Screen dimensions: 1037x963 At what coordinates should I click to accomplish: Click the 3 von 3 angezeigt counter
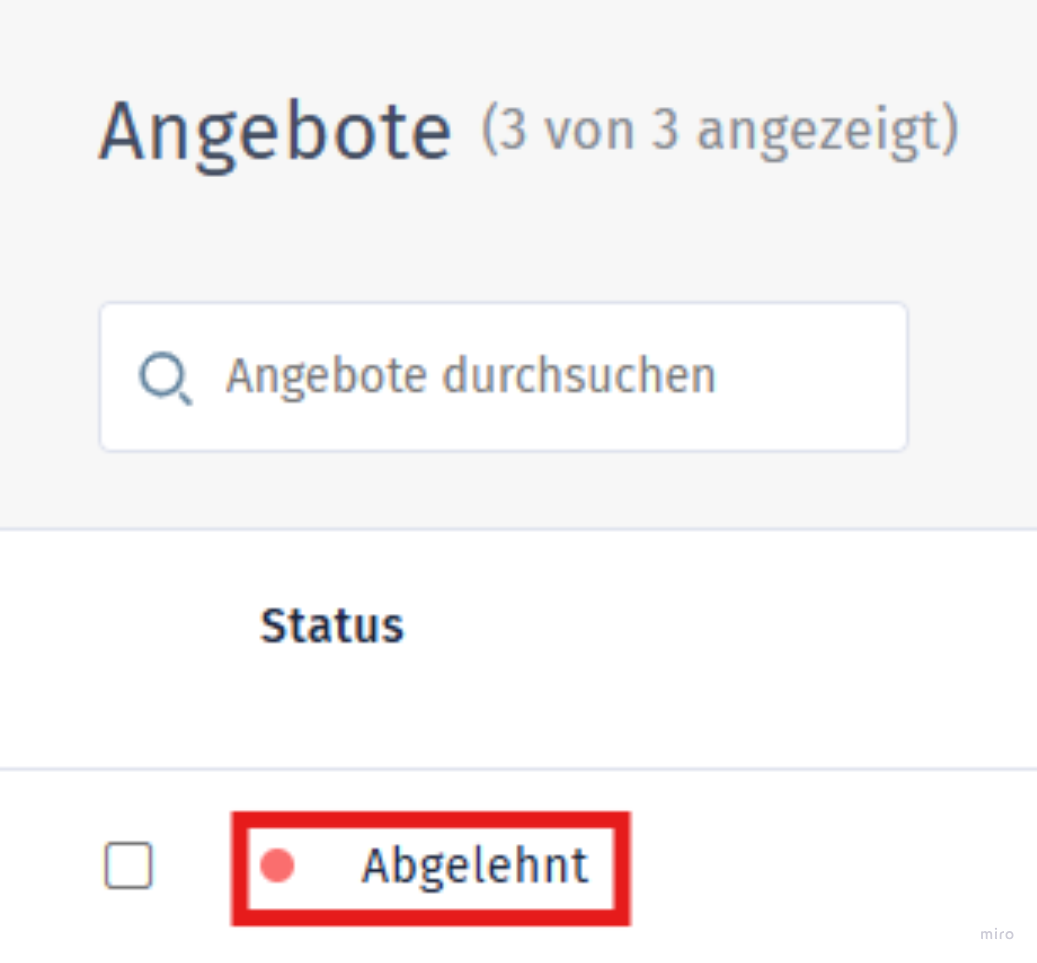(x=720, y=130)
